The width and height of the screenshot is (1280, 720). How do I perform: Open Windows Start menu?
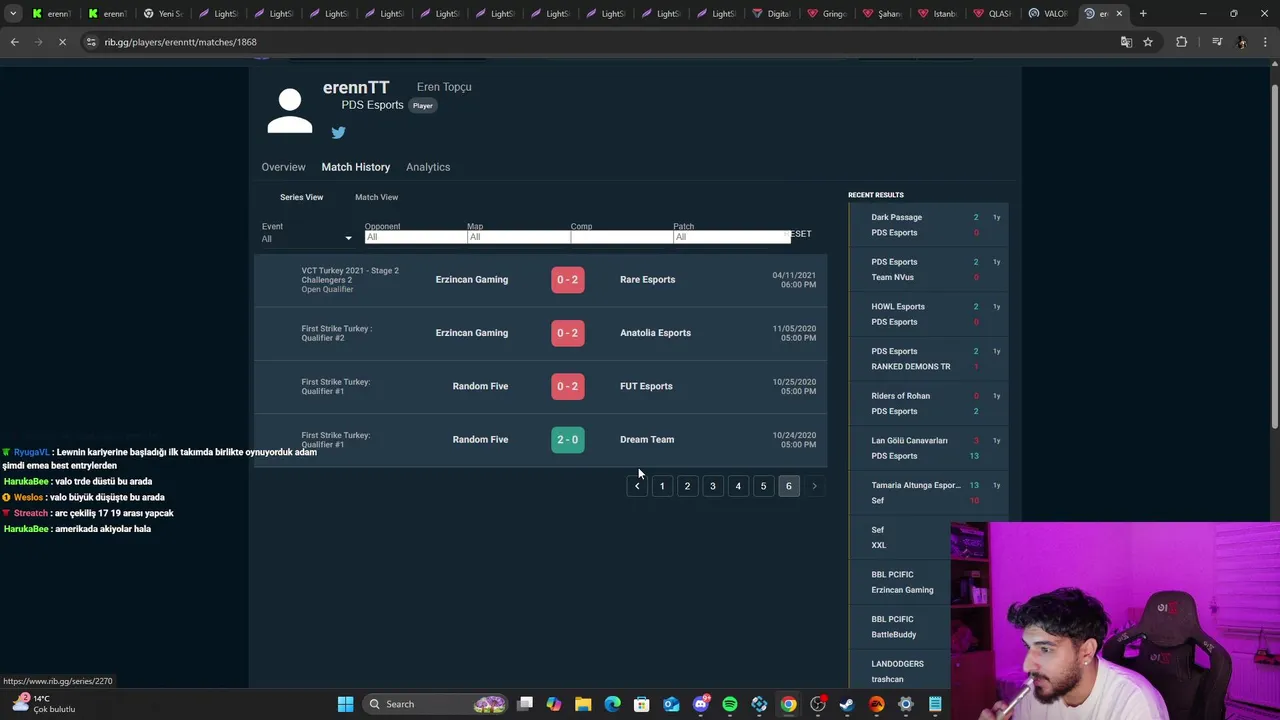[345, 704]
